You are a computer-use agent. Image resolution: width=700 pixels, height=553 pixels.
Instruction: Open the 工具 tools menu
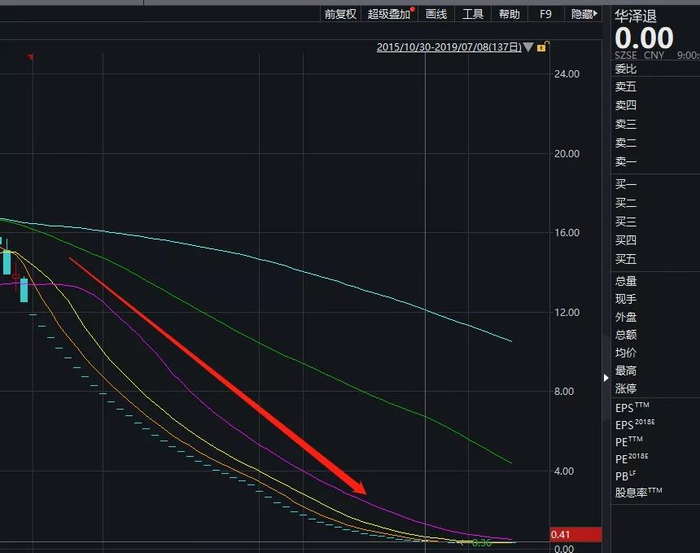click(472, 14)
